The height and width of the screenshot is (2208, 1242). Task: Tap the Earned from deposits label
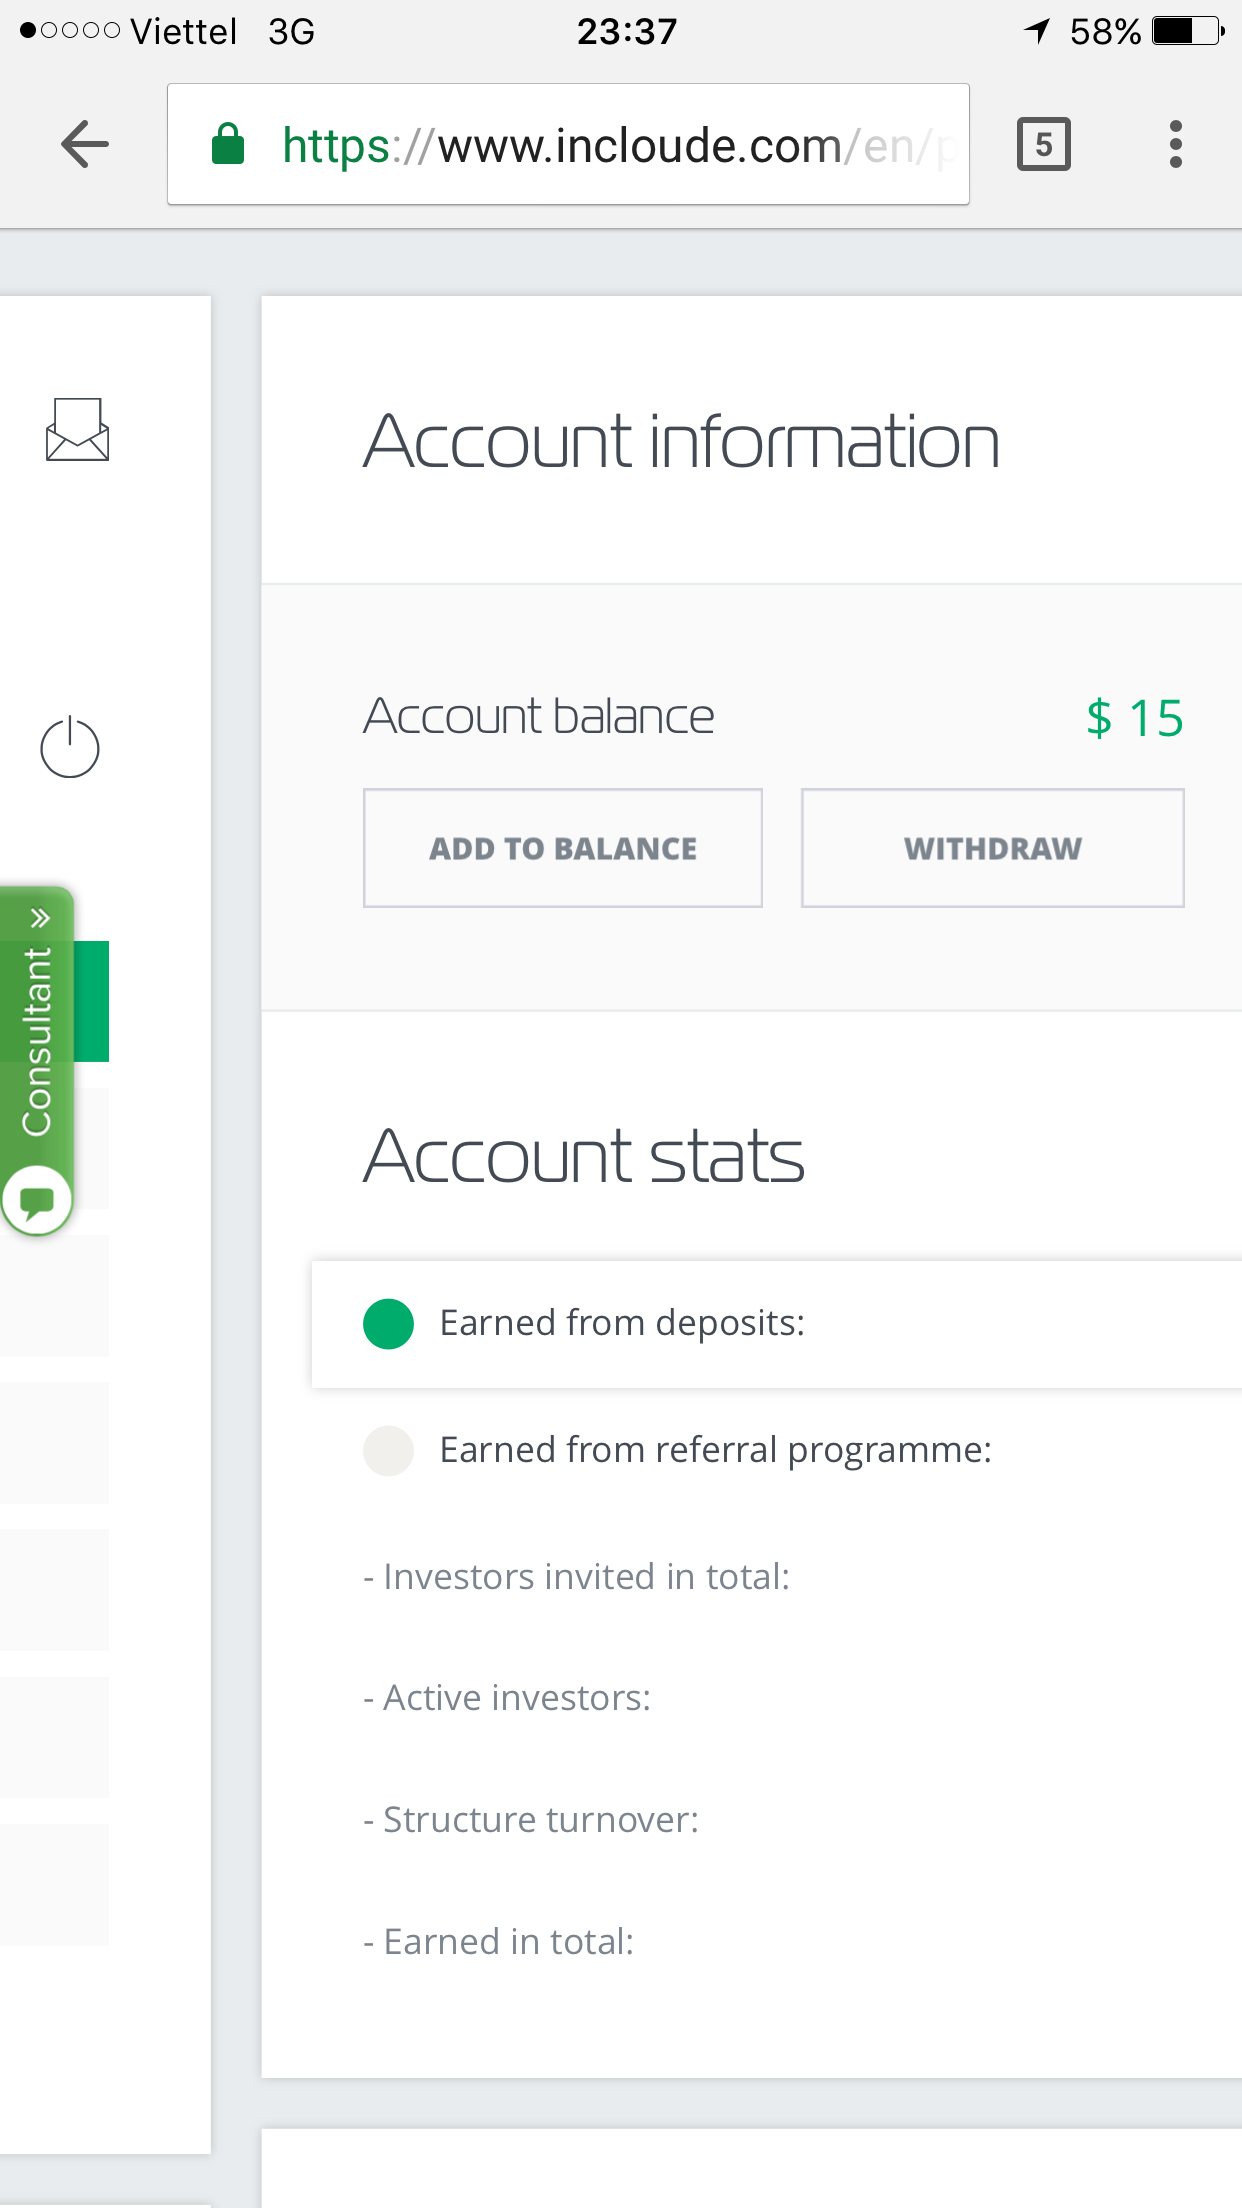(x=622, y=1323)
